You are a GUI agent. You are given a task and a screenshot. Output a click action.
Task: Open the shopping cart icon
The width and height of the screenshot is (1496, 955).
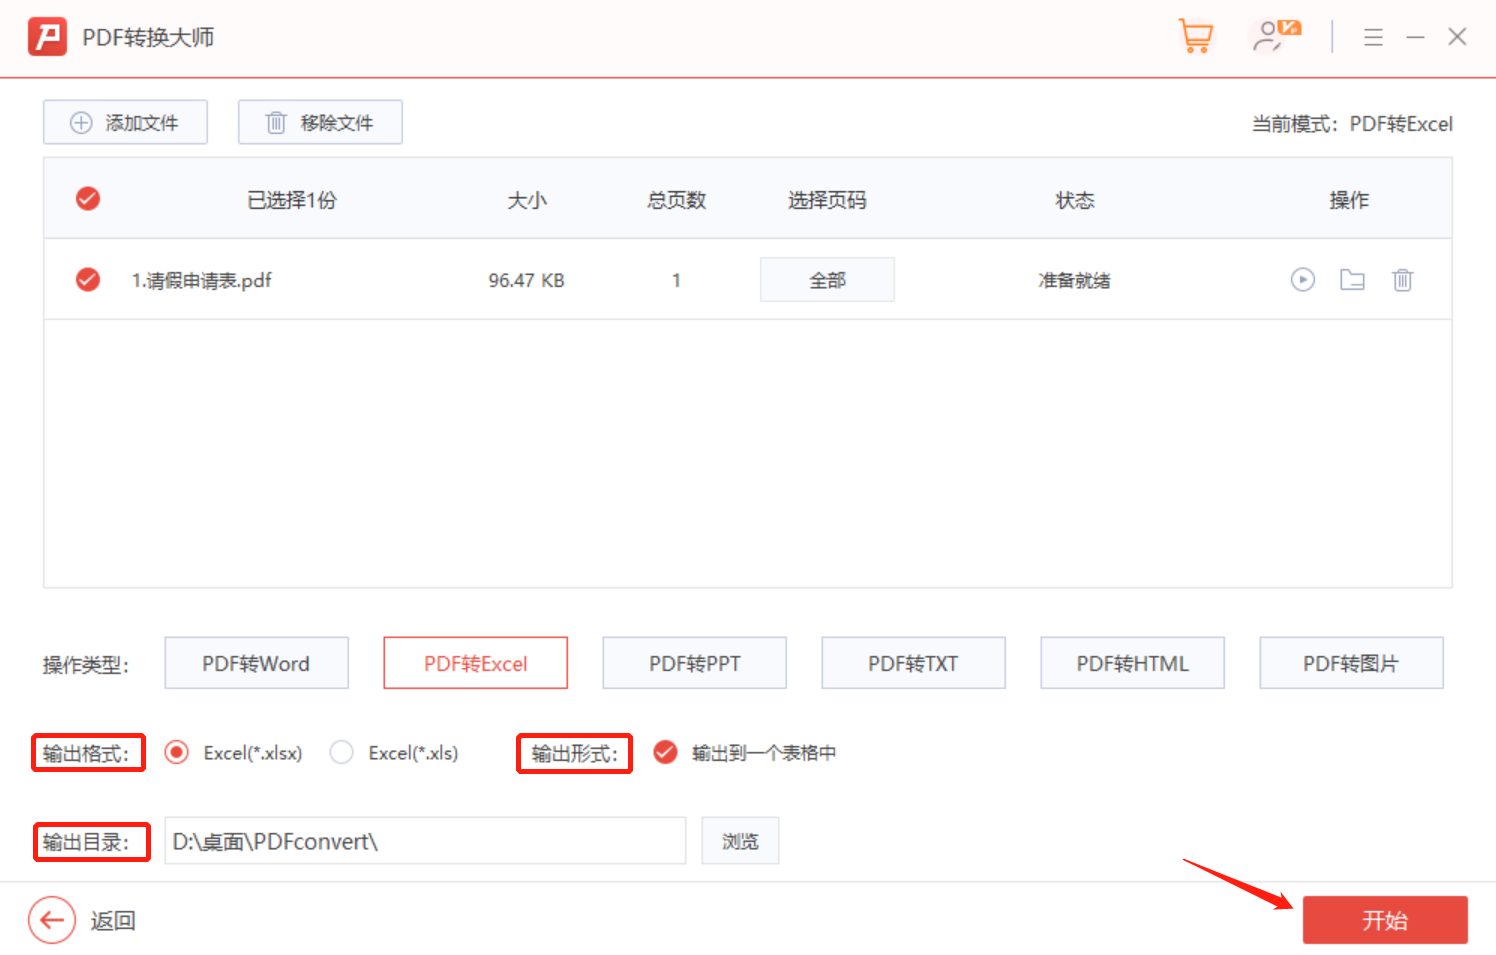[x=1196, y=37]
